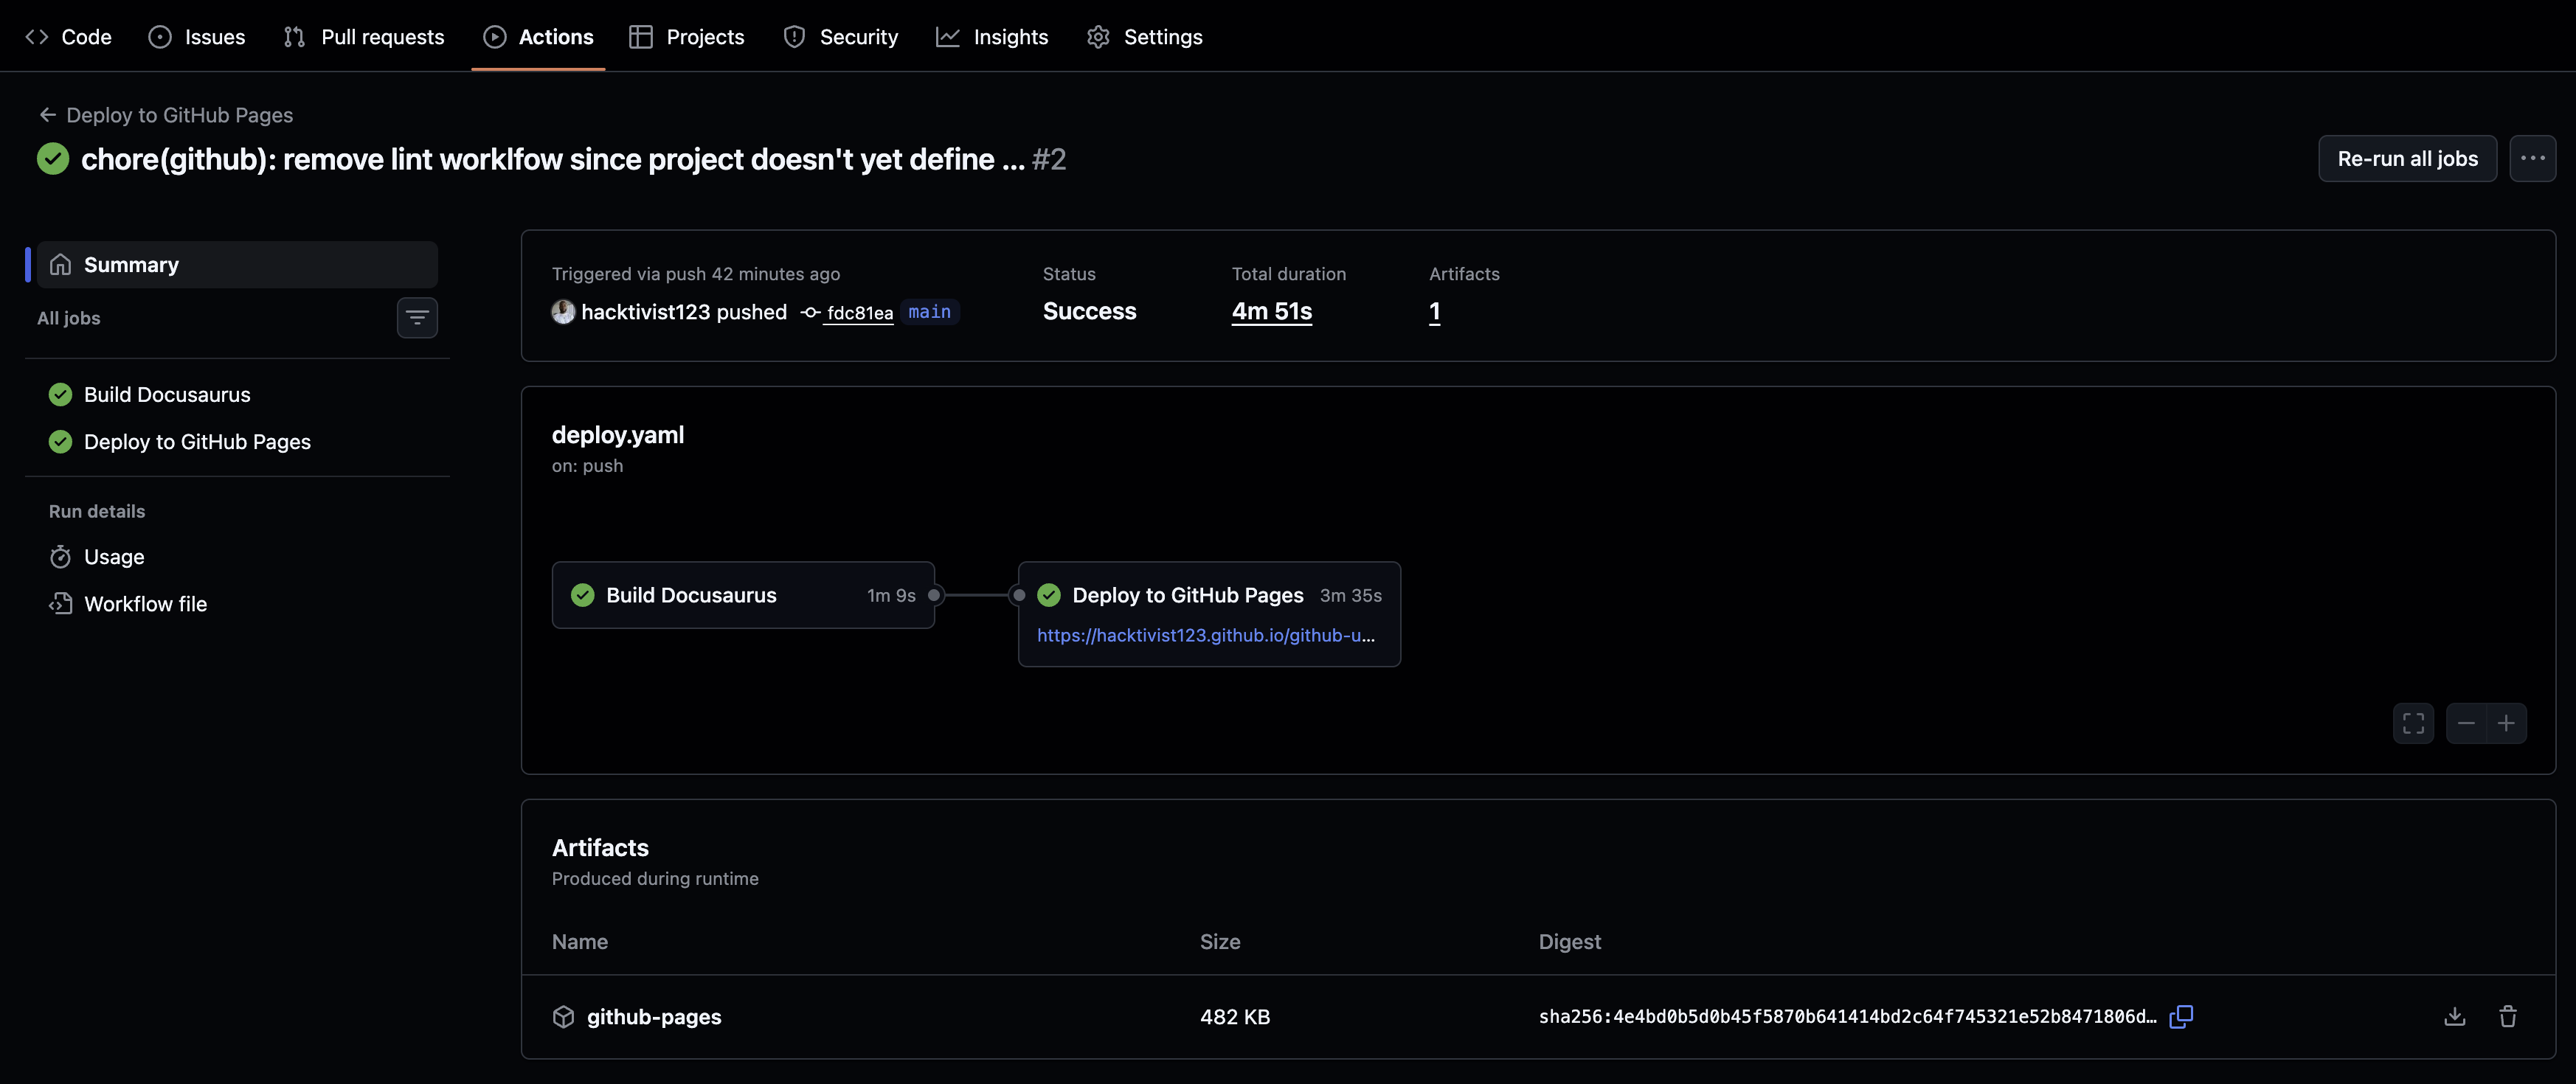Open the Issues tab
Screen dimensions: 2576x1084
[x=197, y=37]
